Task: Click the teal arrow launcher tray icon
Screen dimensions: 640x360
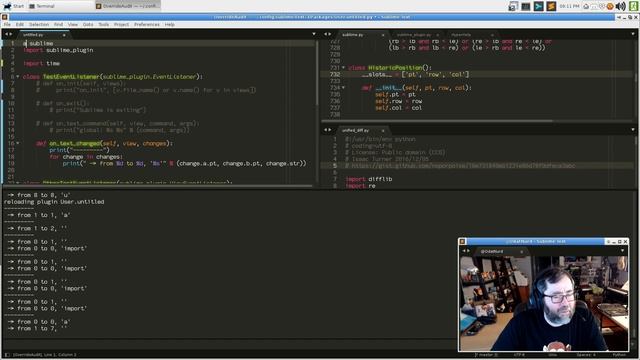Action: 538,6
